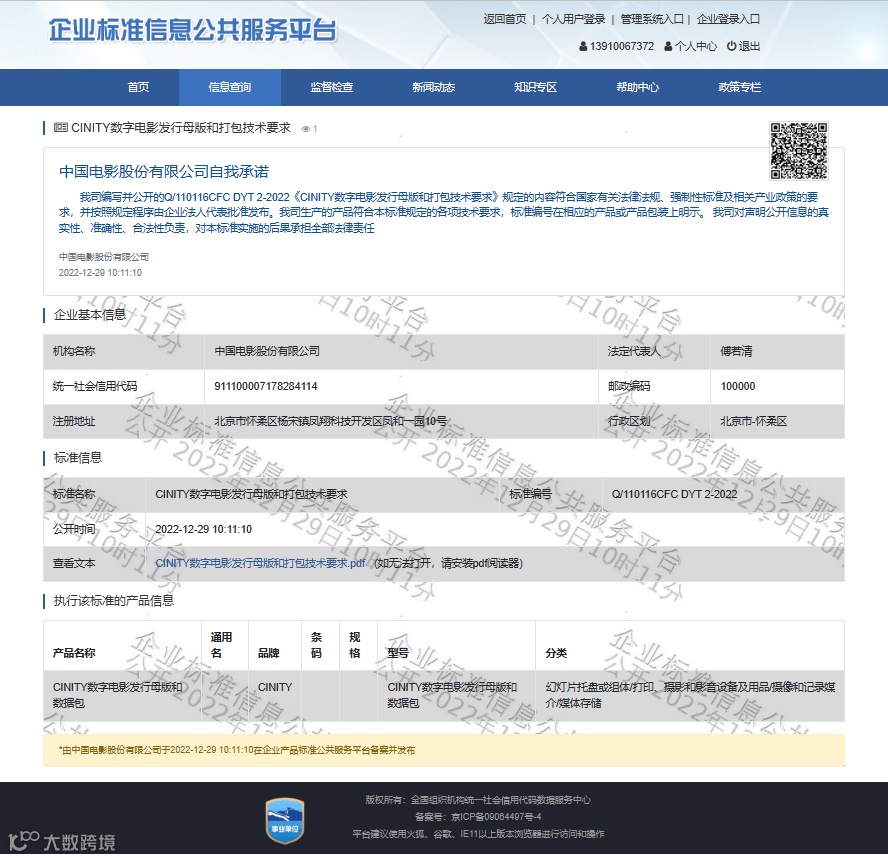Click 通用名 column header
Image resolution: width=888 pixels, height=859 pixels.
click(x=221, y=645)
